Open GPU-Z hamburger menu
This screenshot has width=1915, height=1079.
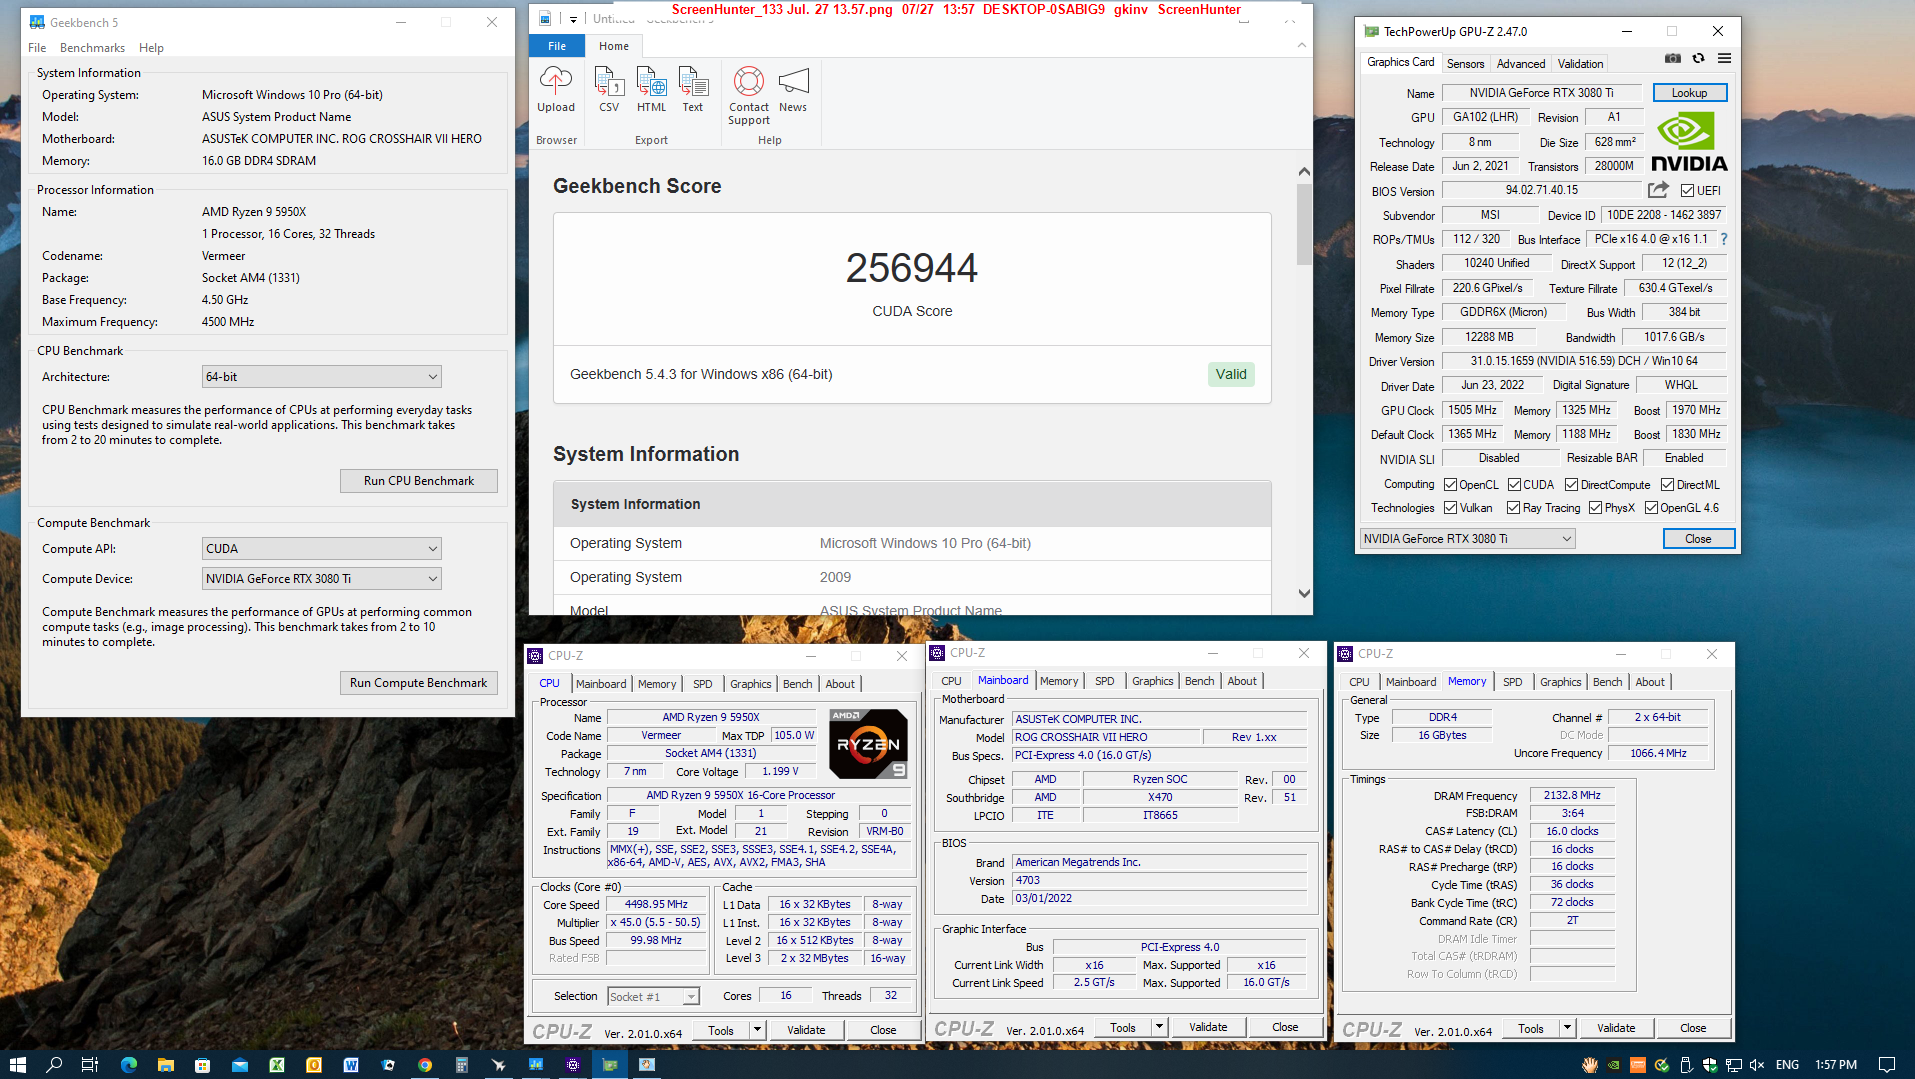1724,58
